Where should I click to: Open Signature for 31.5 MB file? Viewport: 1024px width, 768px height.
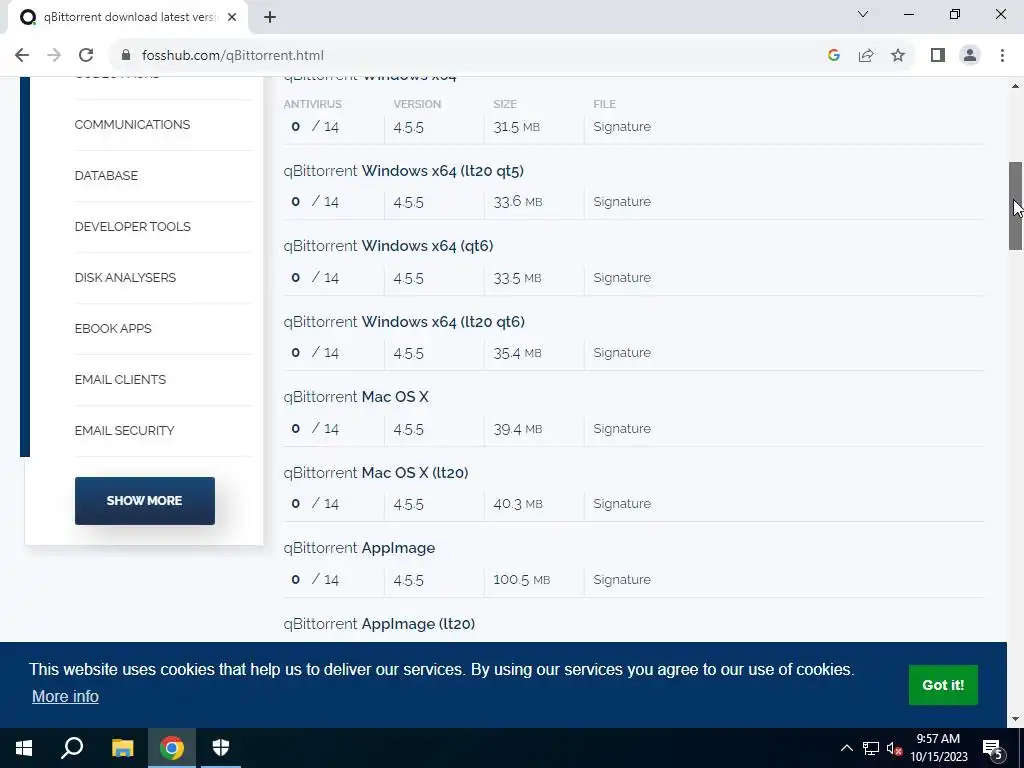coord(622,127)
